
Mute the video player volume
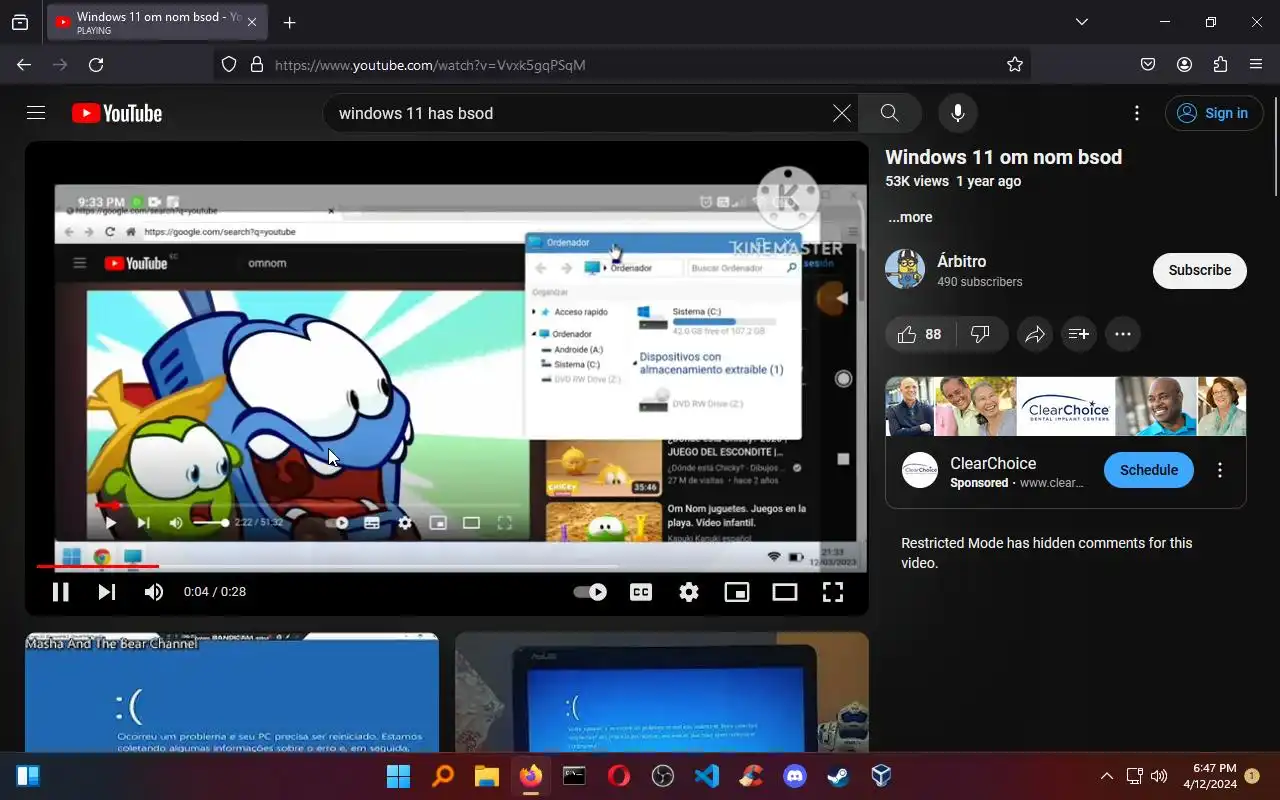[x=153, y=592]
